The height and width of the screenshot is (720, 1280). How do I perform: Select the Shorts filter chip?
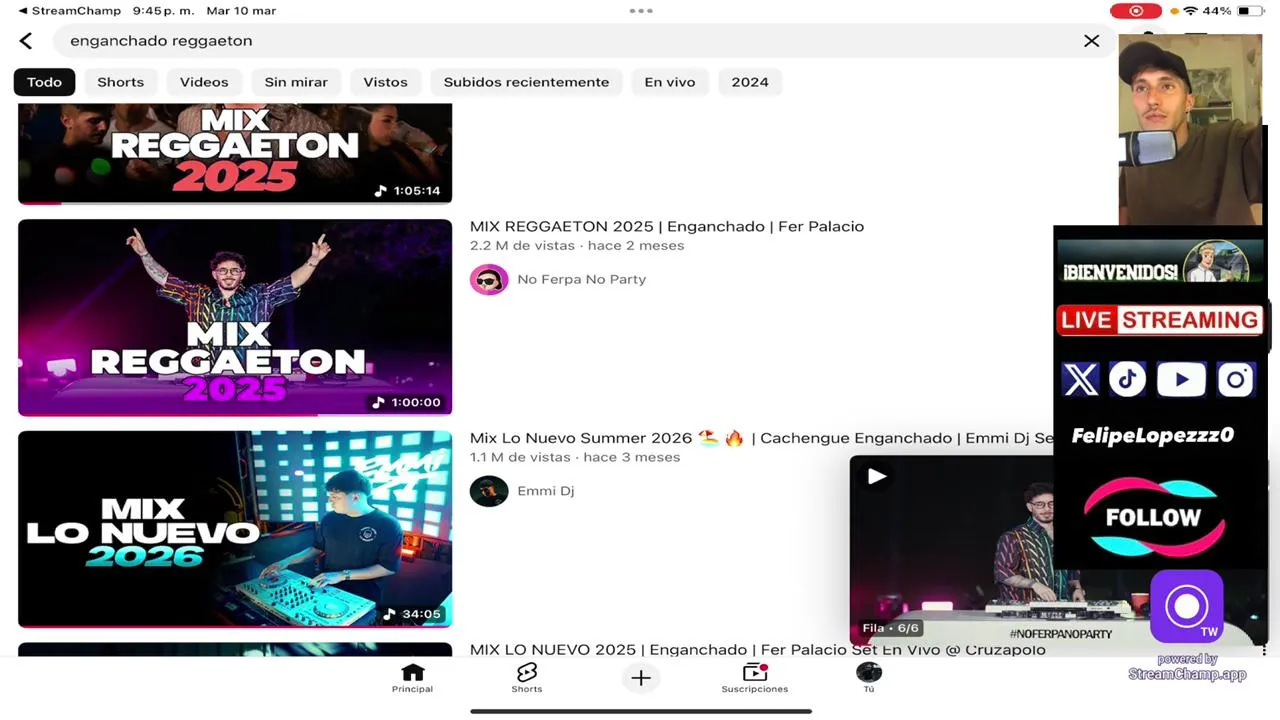pos(121,82)
